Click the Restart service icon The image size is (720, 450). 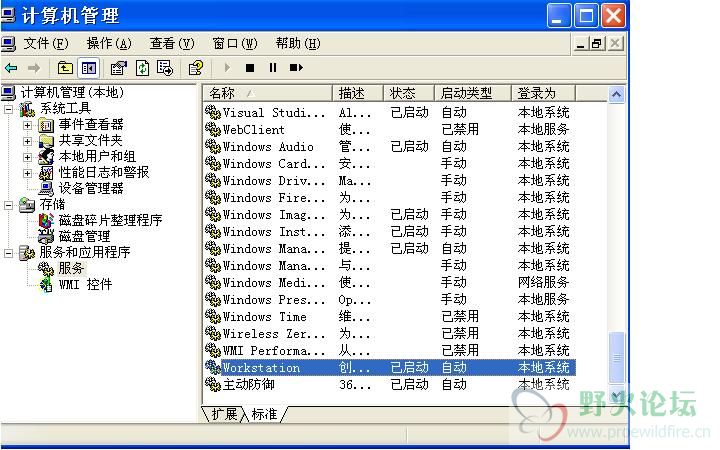point(296,68)
